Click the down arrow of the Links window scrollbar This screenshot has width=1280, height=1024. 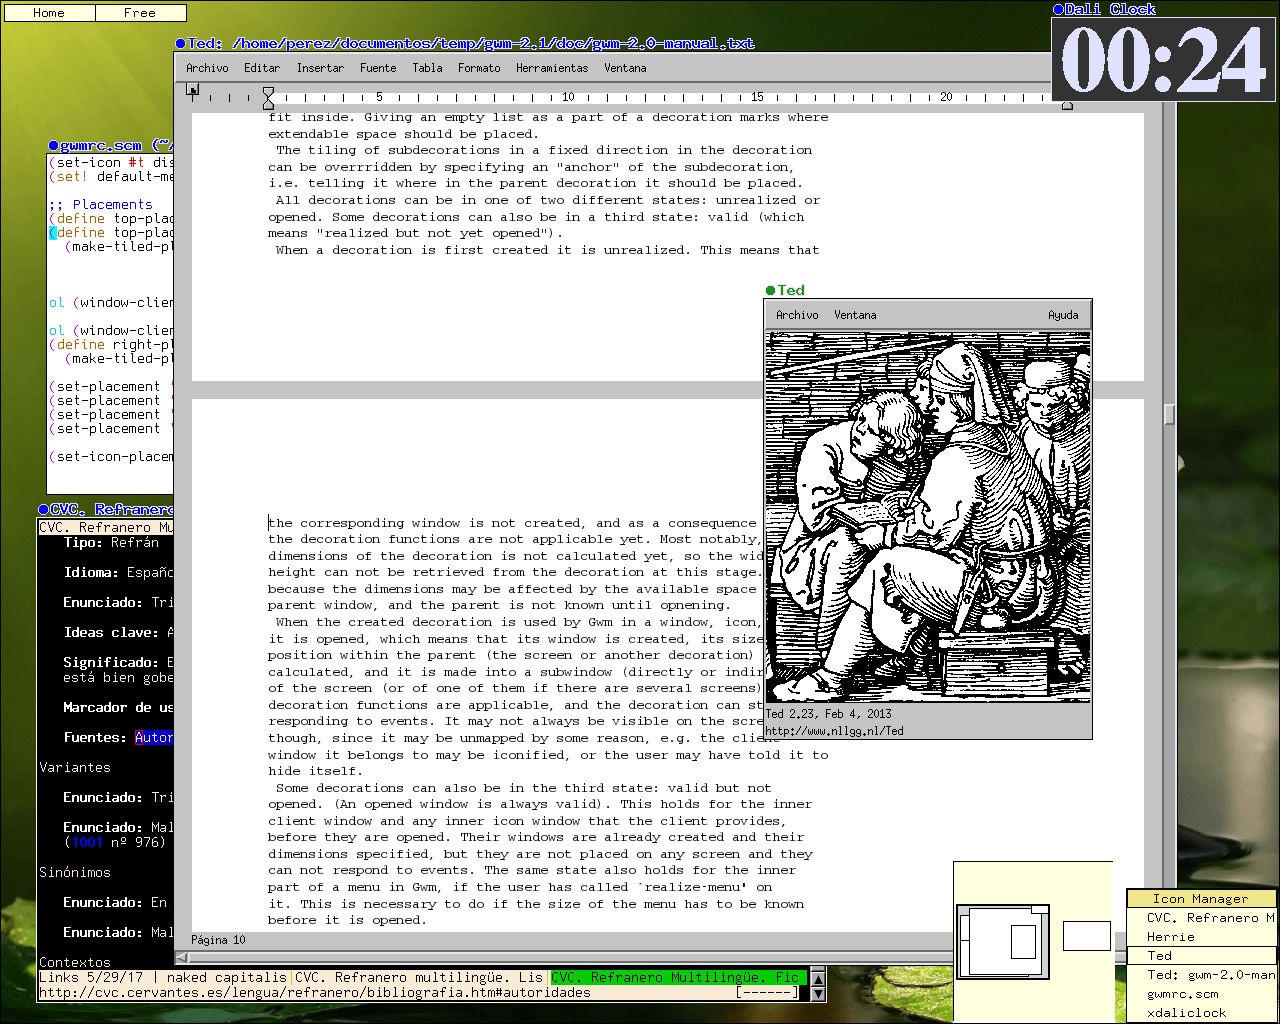coord(818,993)
